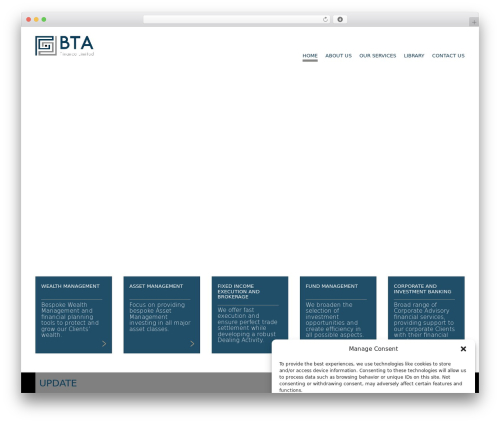The width and height of the screenshot is (500, 423).
Task: Click the browser extension icon beside the address bar
Action: pos(340,19)
